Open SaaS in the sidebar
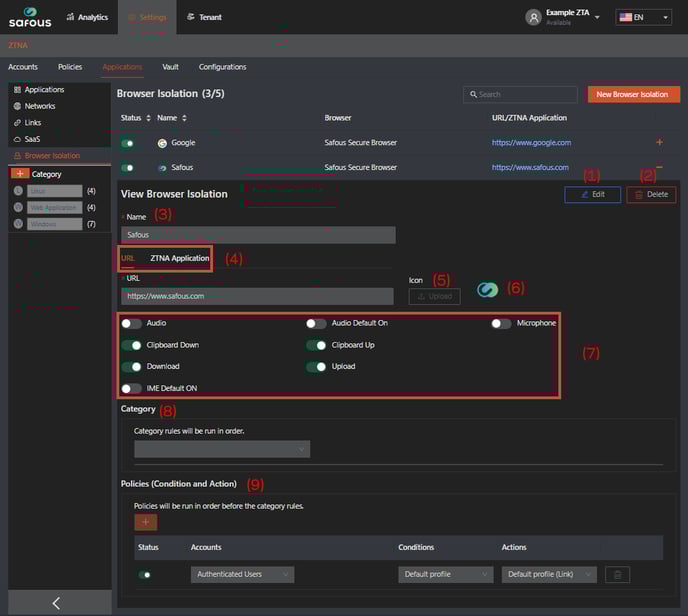 click(32, 139)
